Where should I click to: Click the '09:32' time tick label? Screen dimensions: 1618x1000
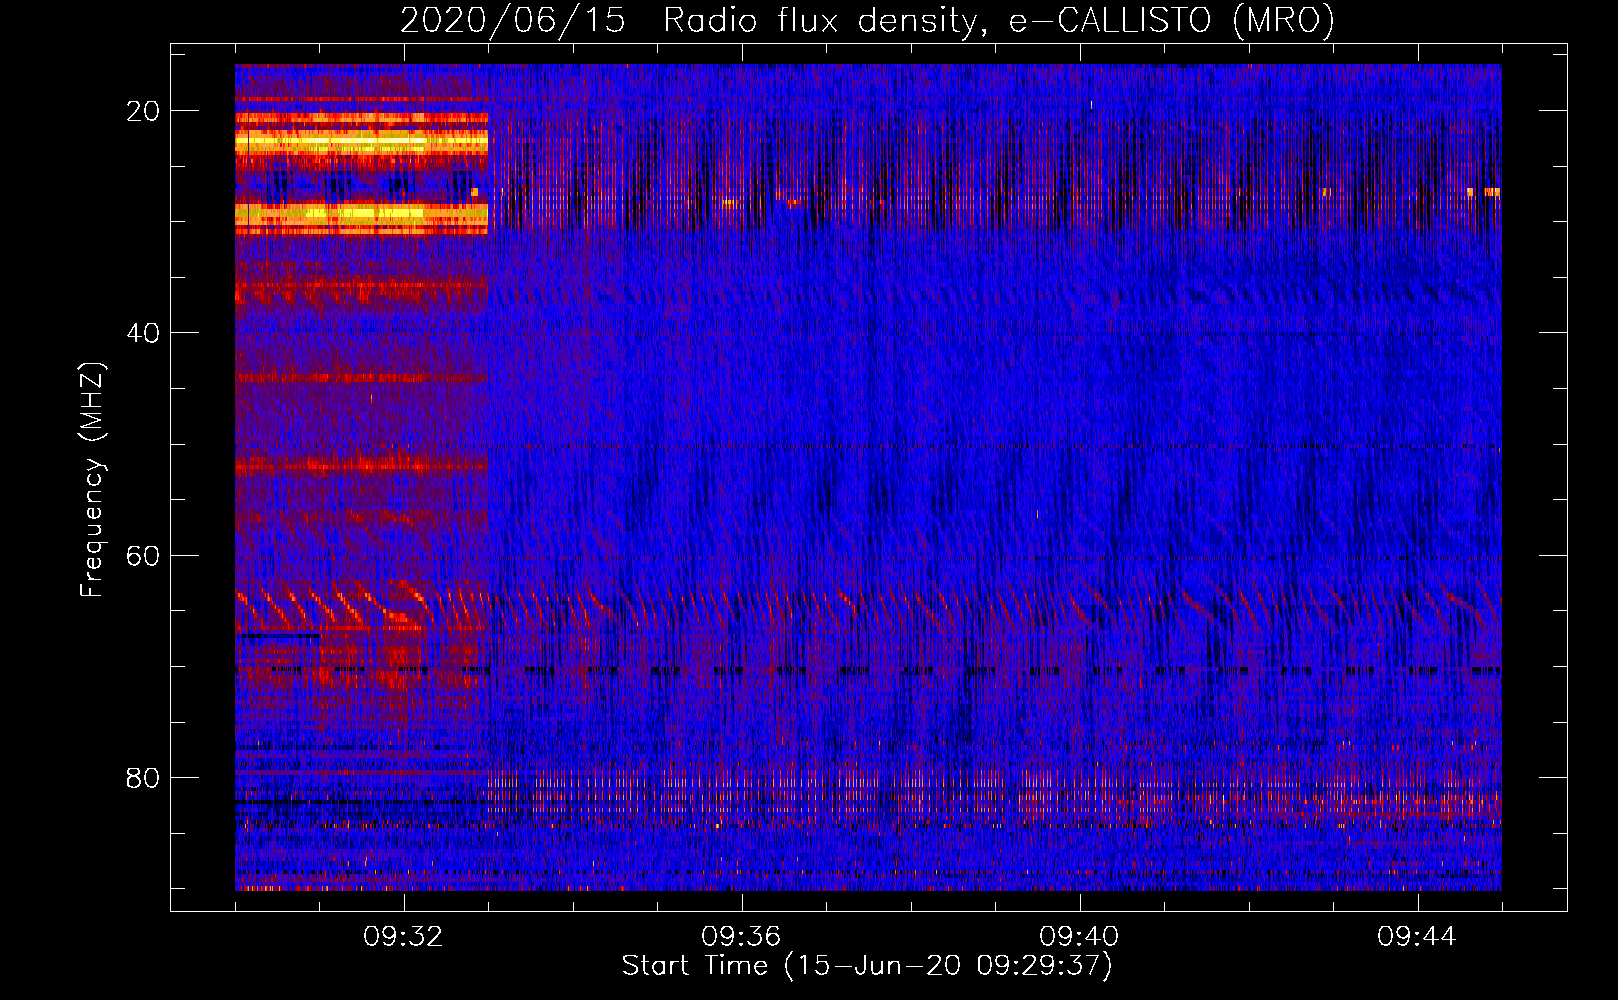(403, 937)
